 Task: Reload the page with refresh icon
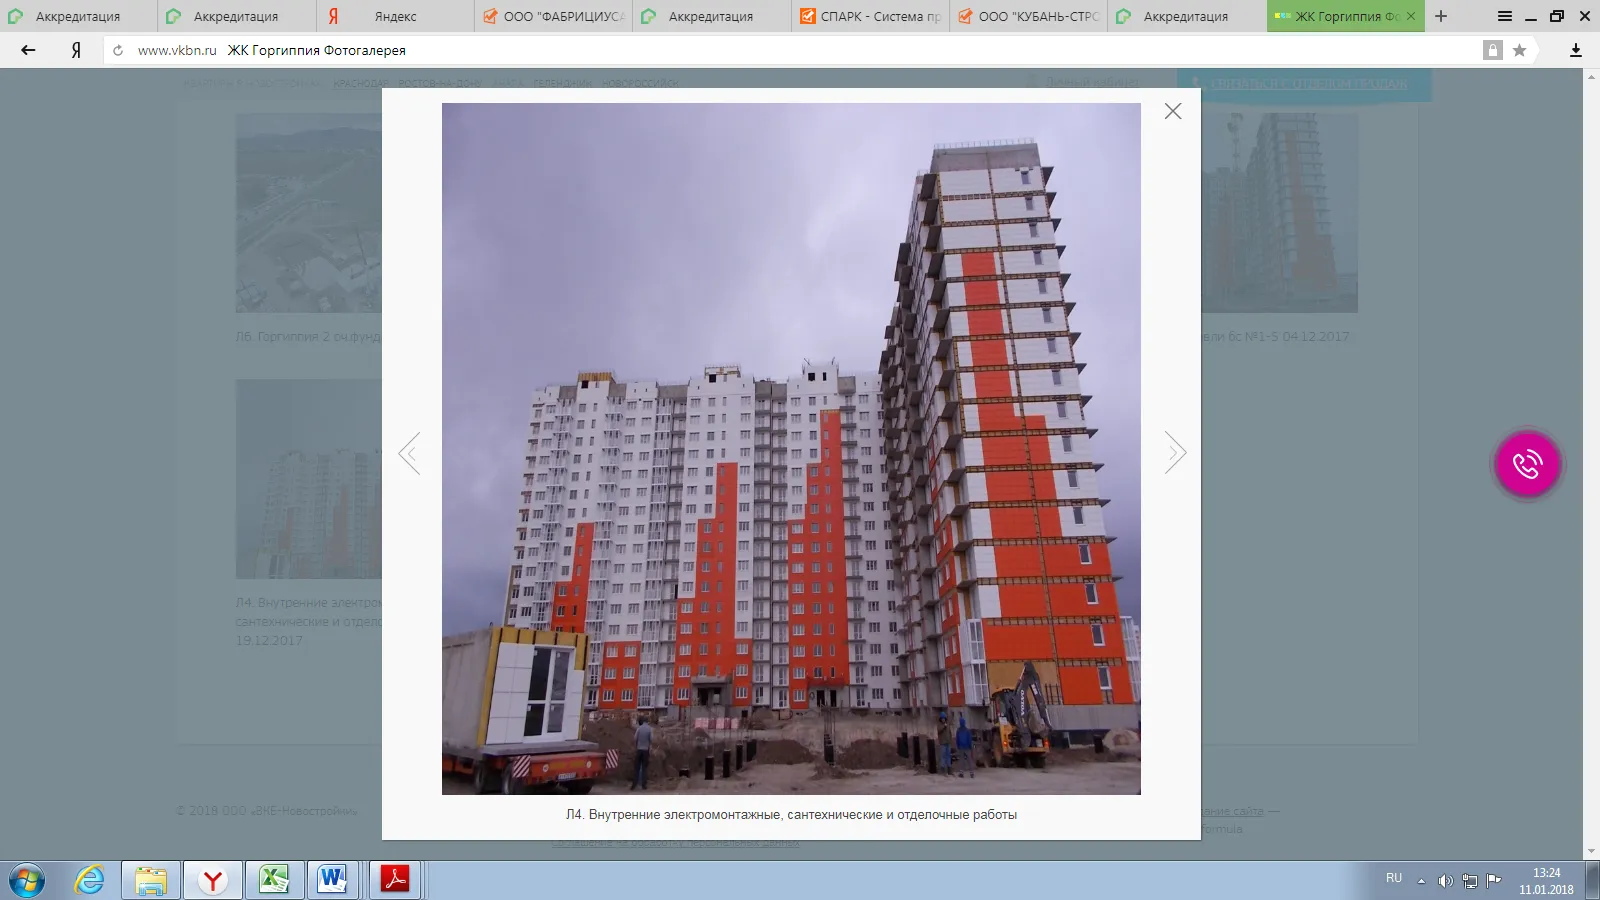(118, 50)
